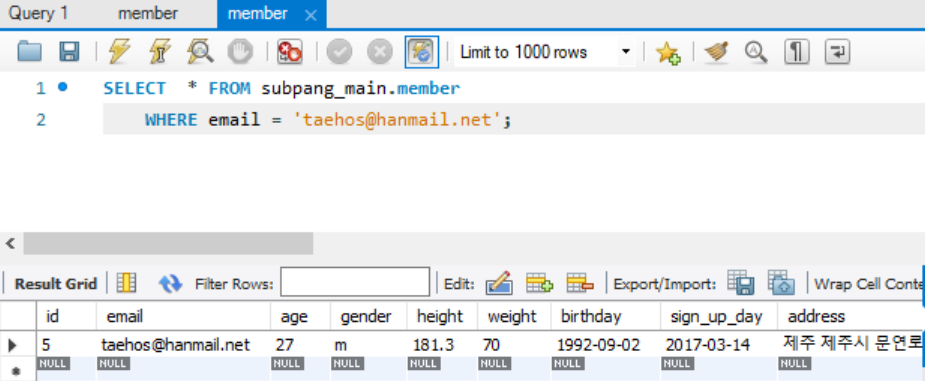Execute statement under cursor icon
Screen dimensions: 925x381
click(159, 52)
